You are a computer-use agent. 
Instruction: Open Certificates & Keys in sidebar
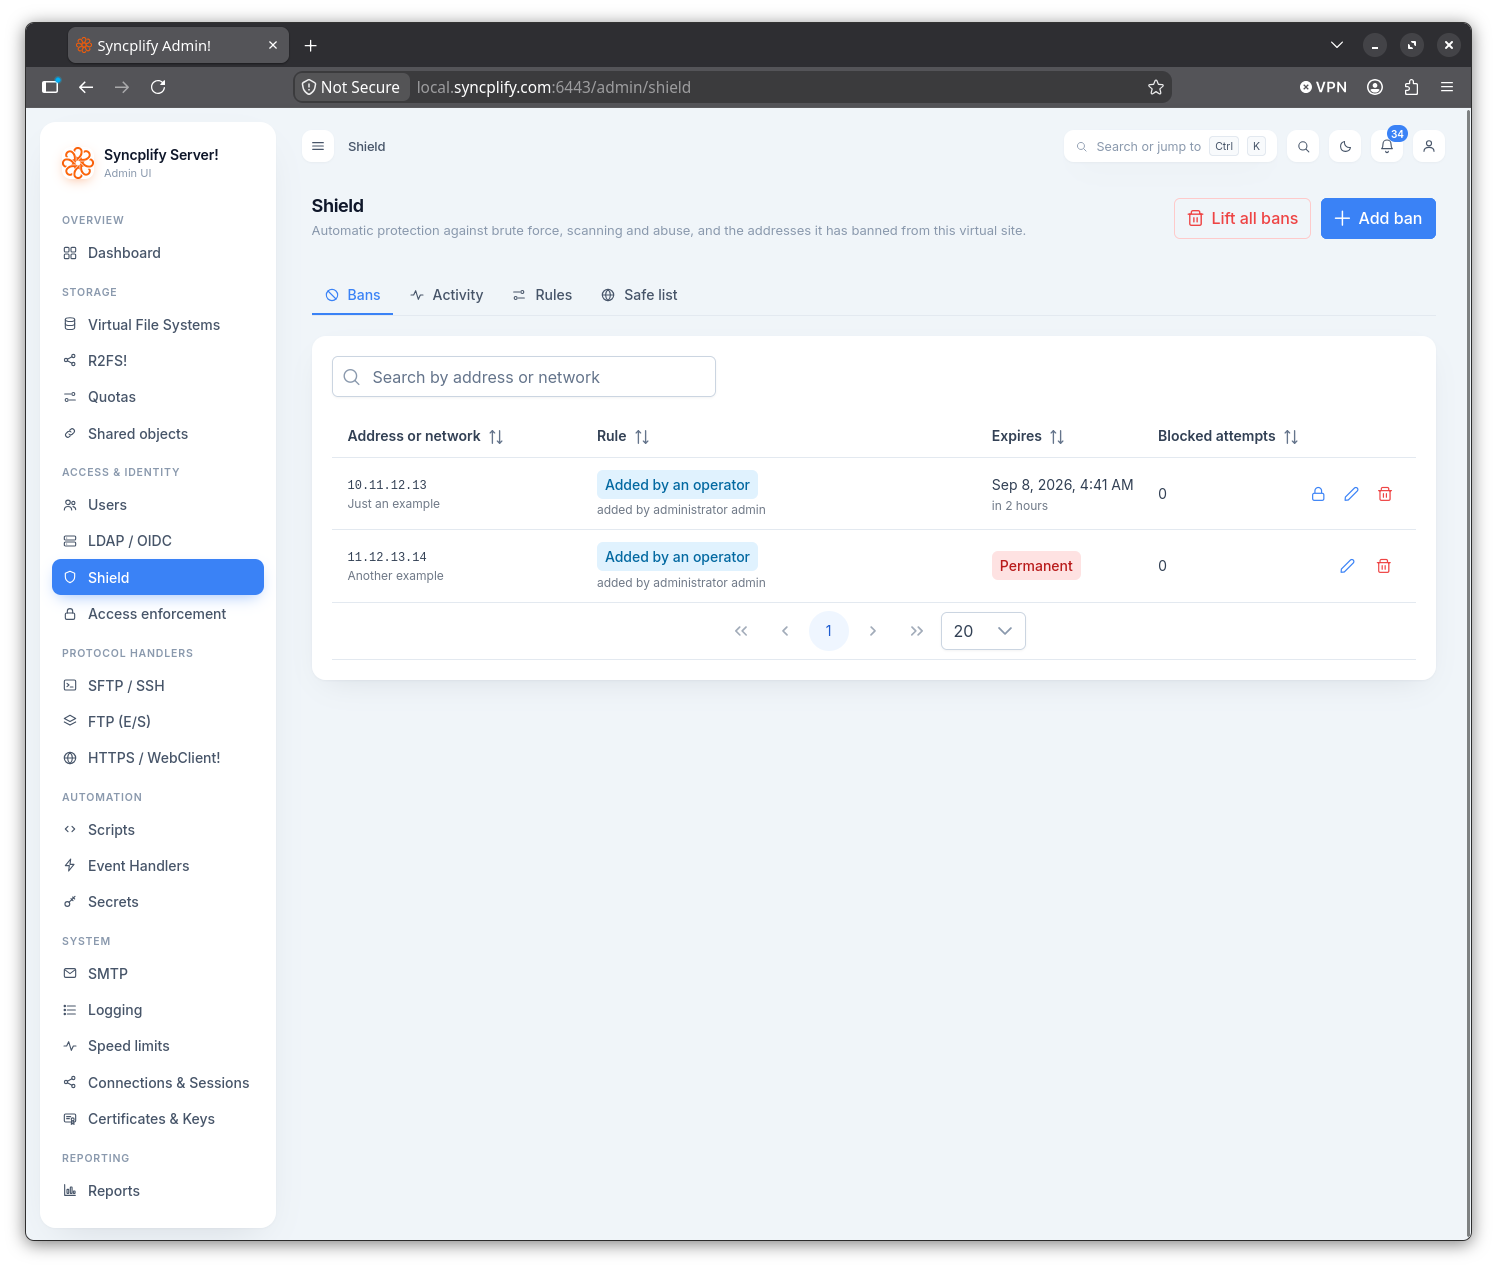click(x=158, y=1119)
